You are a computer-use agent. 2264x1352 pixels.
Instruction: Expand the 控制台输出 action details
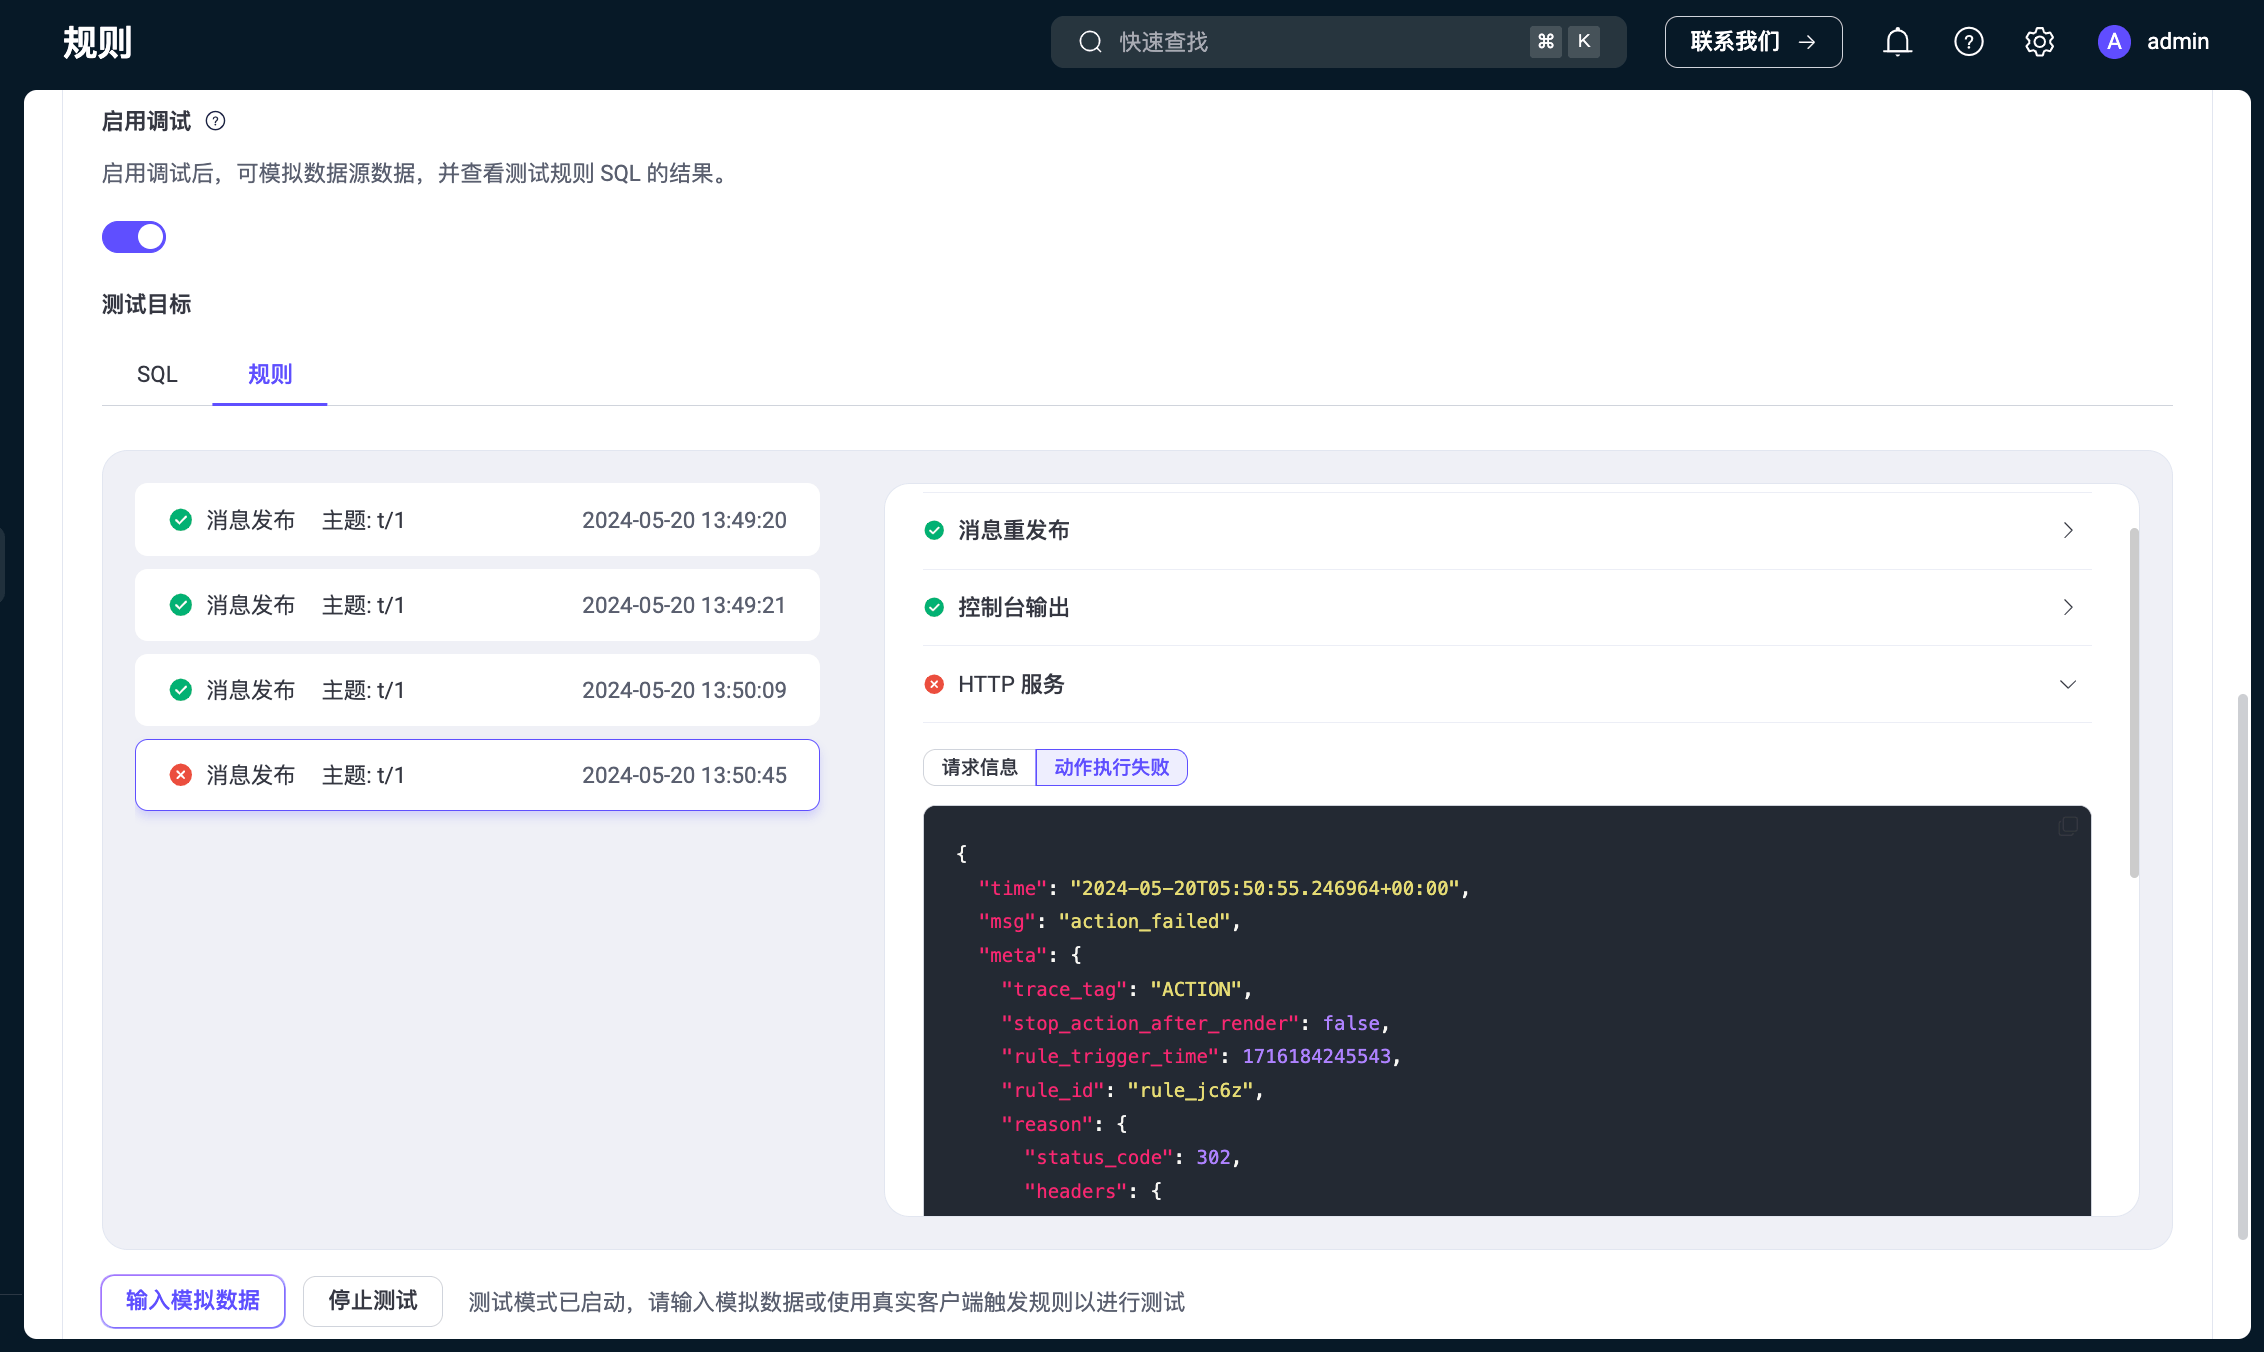coord(2068,607)
